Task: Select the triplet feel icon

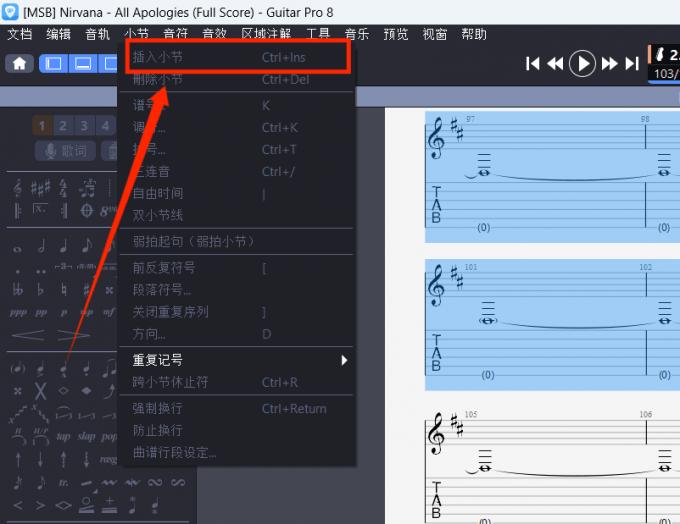Action: pos(87,188)
